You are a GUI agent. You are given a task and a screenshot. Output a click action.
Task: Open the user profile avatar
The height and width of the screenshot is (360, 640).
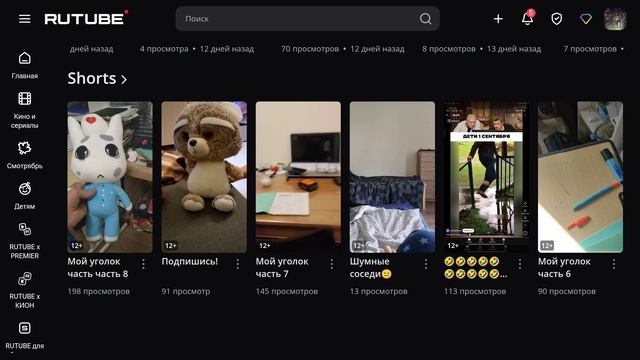[615, 19]
